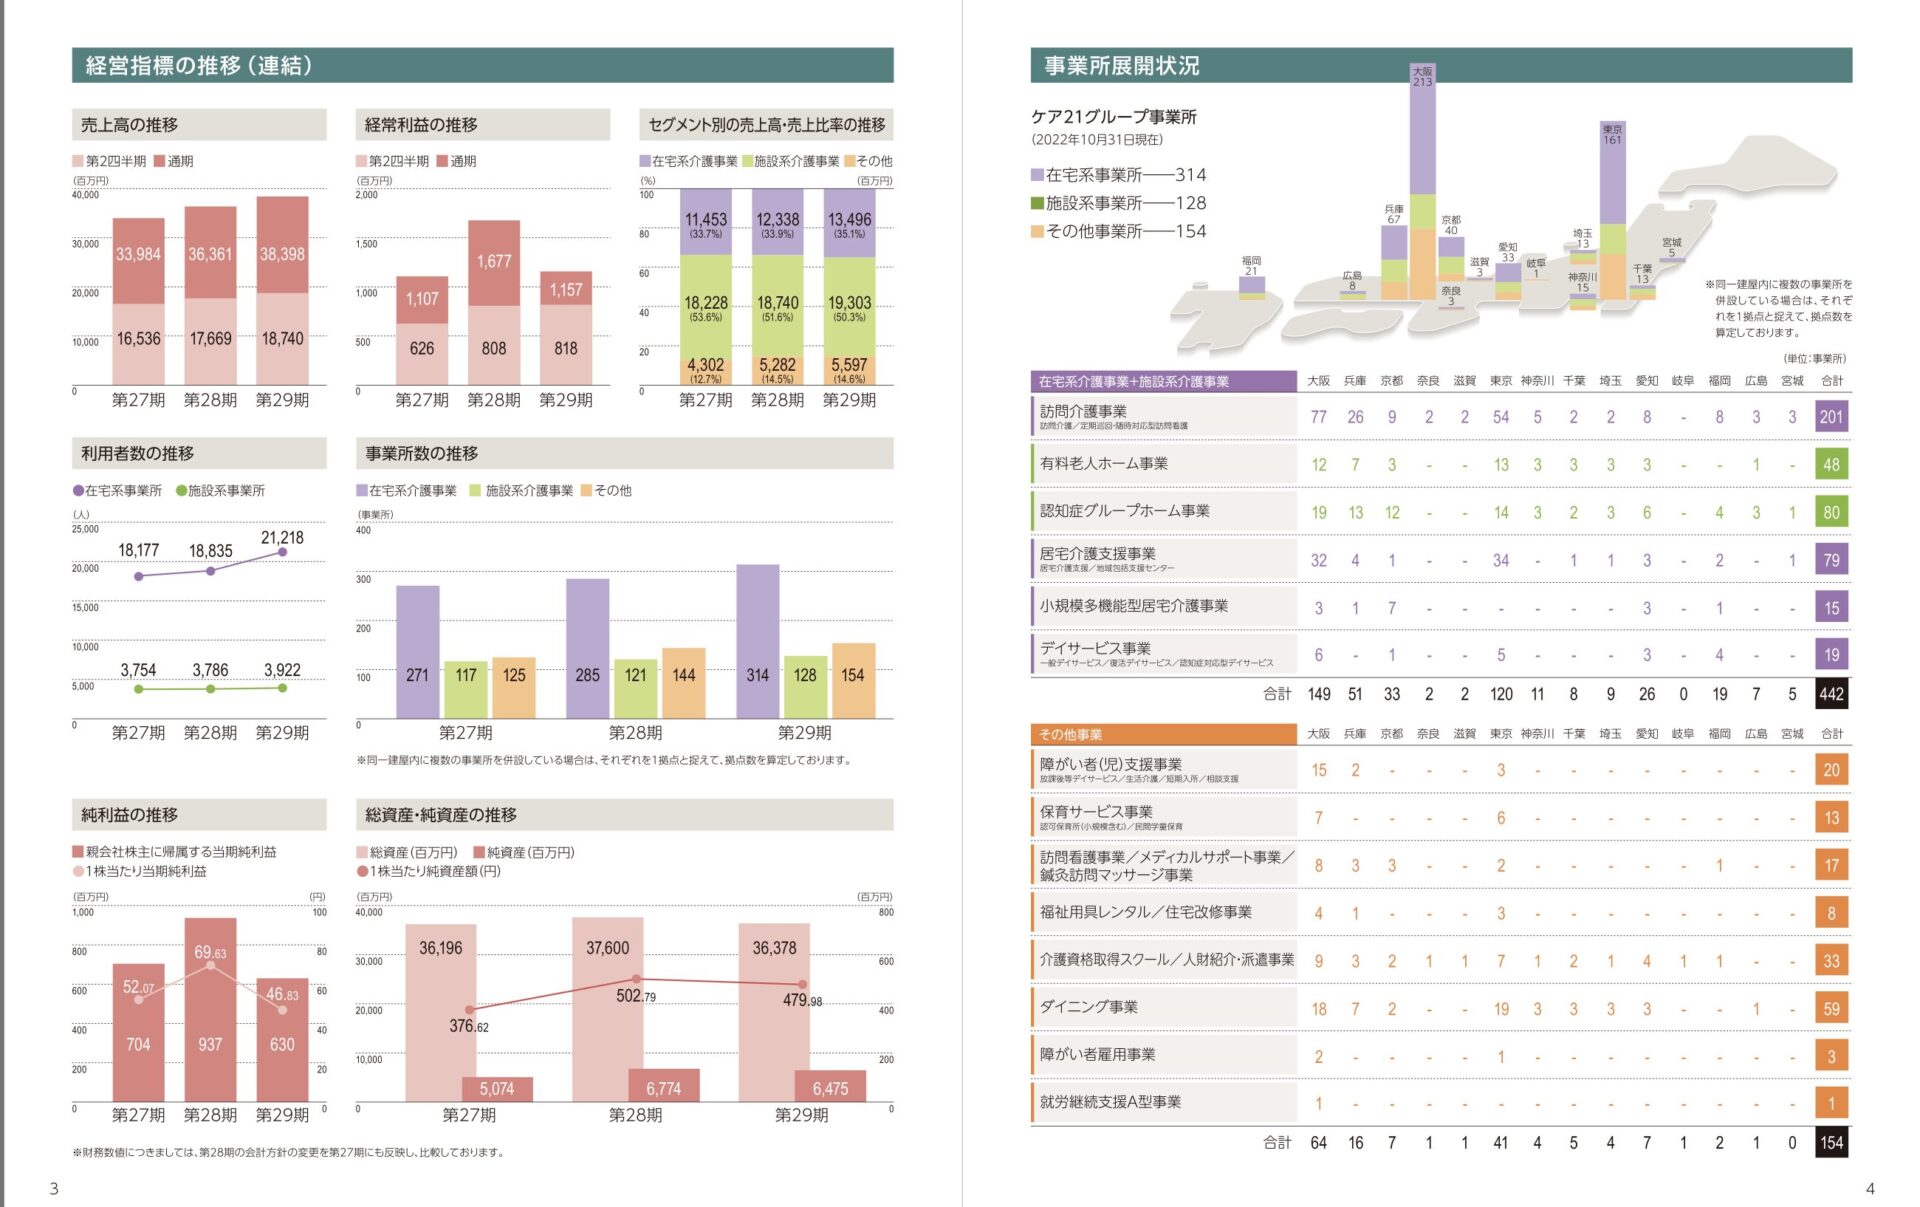Click the 33,984 sales bar value
The height and width of the screenshot is (1207, 1920).
(138, 254)
